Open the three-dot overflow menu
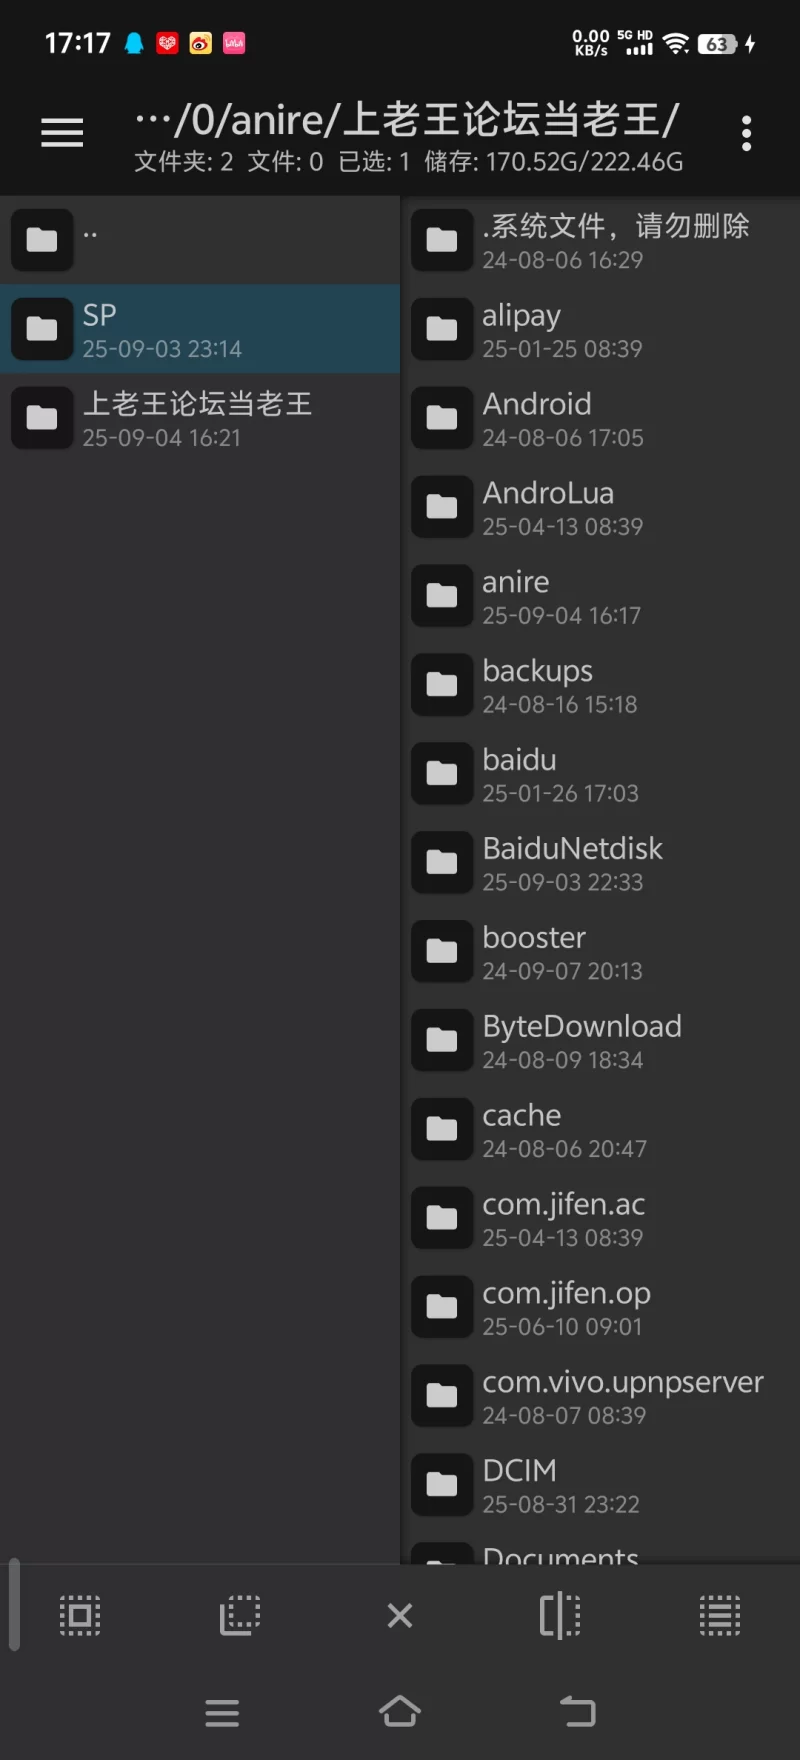The height and width of the screenshot is (1760, 800). point(746,133)
